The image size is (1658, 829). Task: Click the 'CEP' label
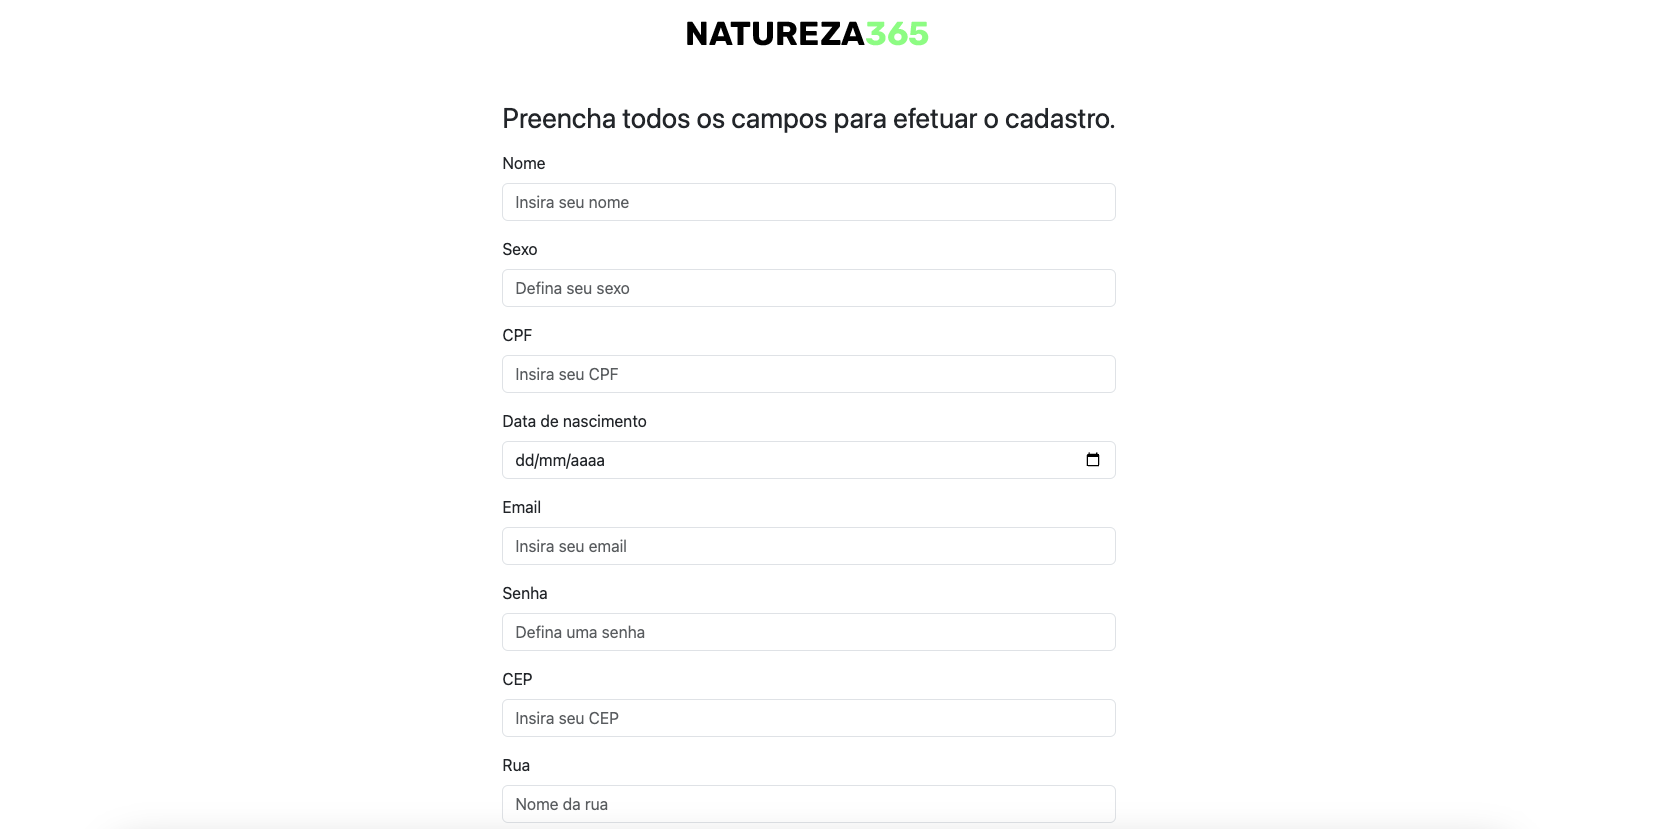coord(516,679)
